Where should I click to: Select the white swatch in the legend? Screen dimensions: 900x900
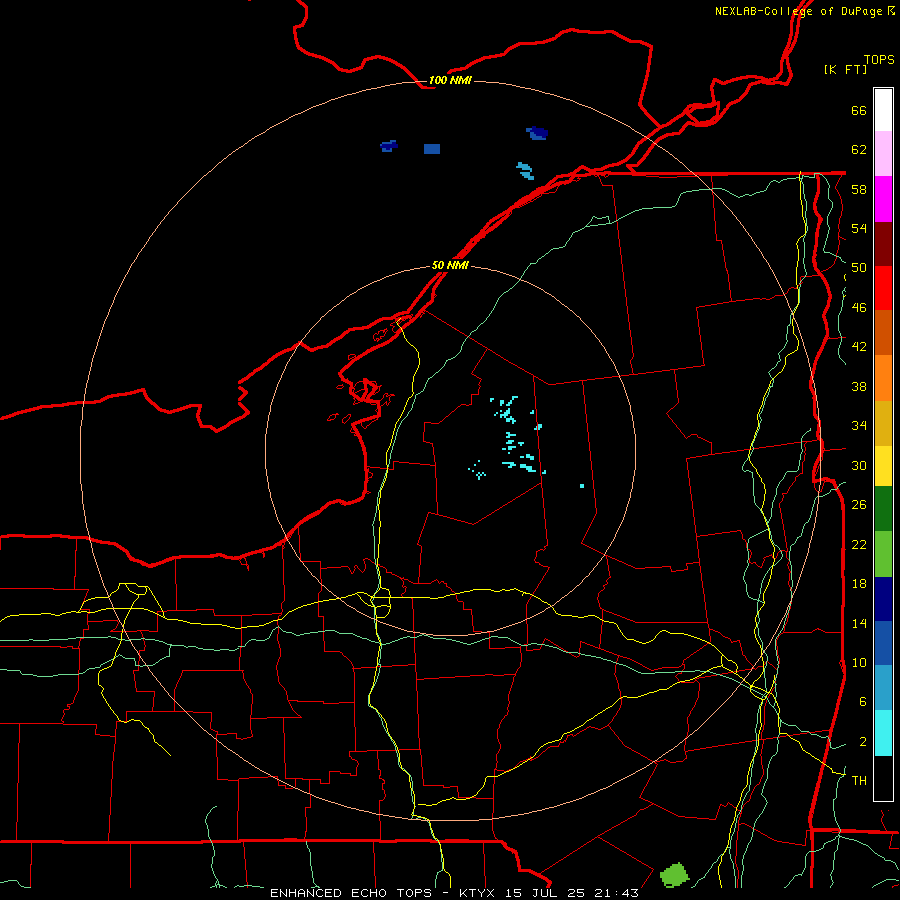883,110
